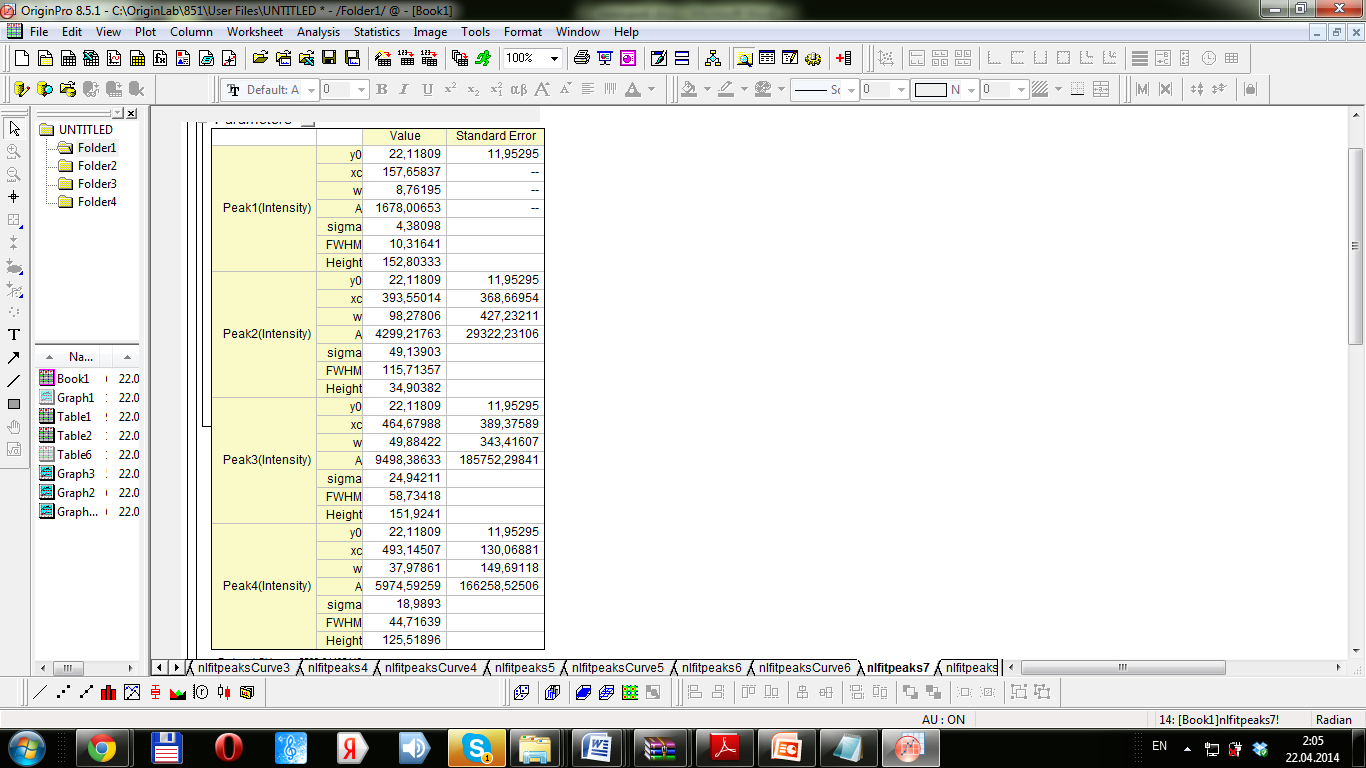This screenshot has height=768, width=1366.
Task: Click the Peak3(Intensity) row label
Action: 266,460
